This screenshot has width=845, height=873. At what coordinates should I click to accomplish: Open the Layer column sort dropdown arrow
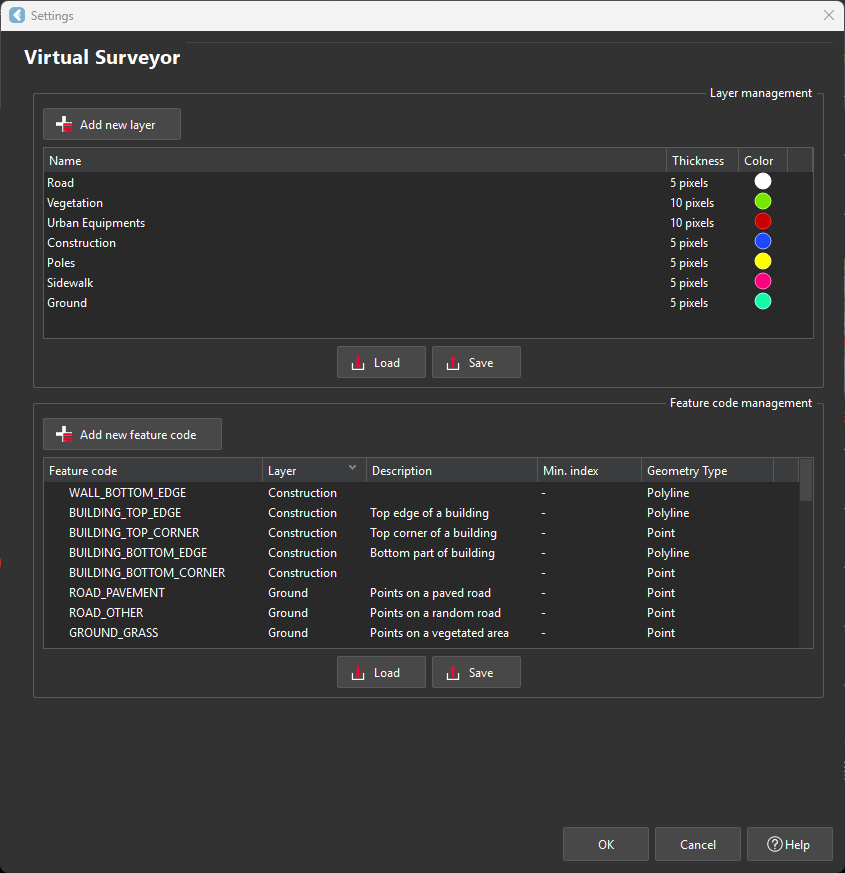tap(352, 468)
